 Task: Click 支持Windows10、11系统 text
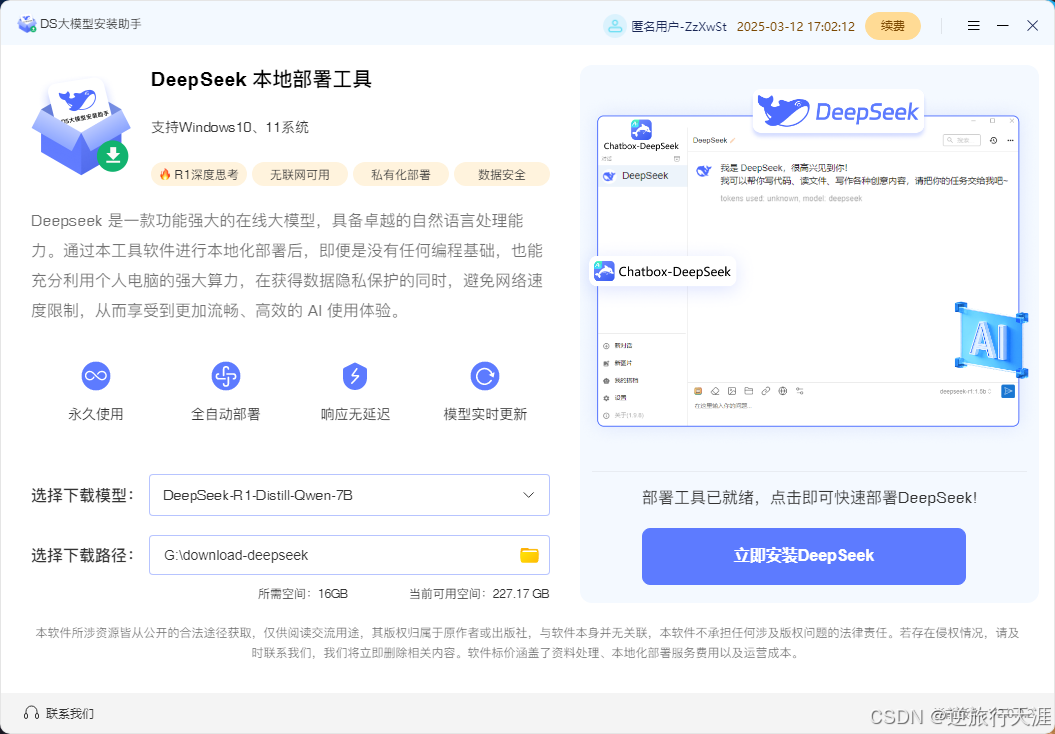tap(230, 127)
